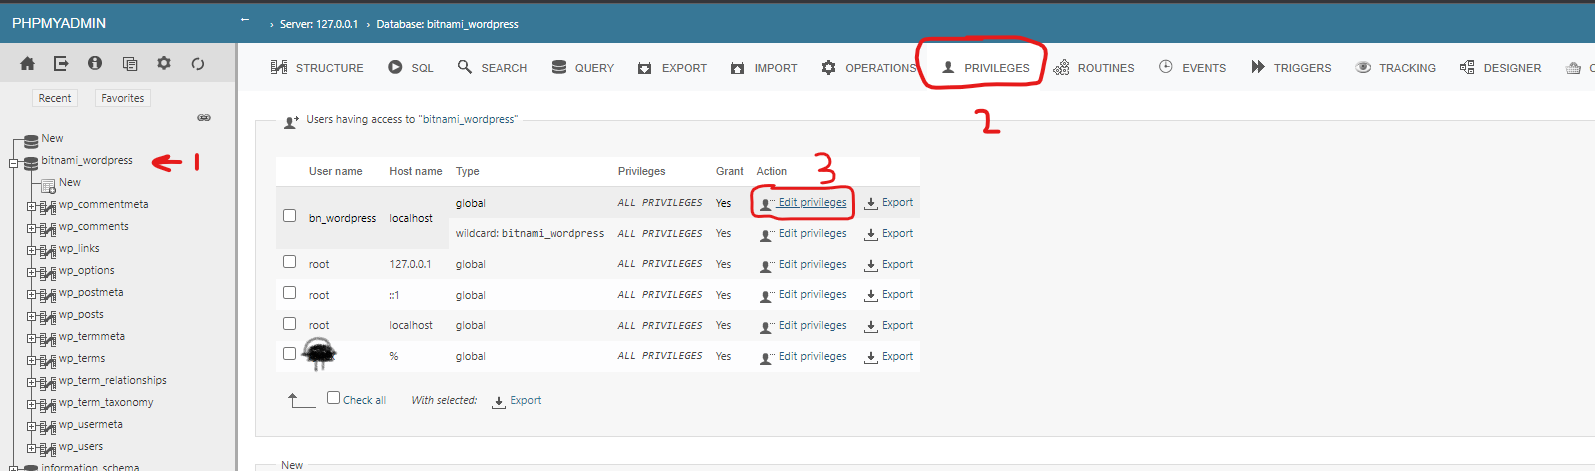Export root 127.0.0.1 privileges
The height and width of the screenshot is (471, 1595).
click(x=889, y=265)
